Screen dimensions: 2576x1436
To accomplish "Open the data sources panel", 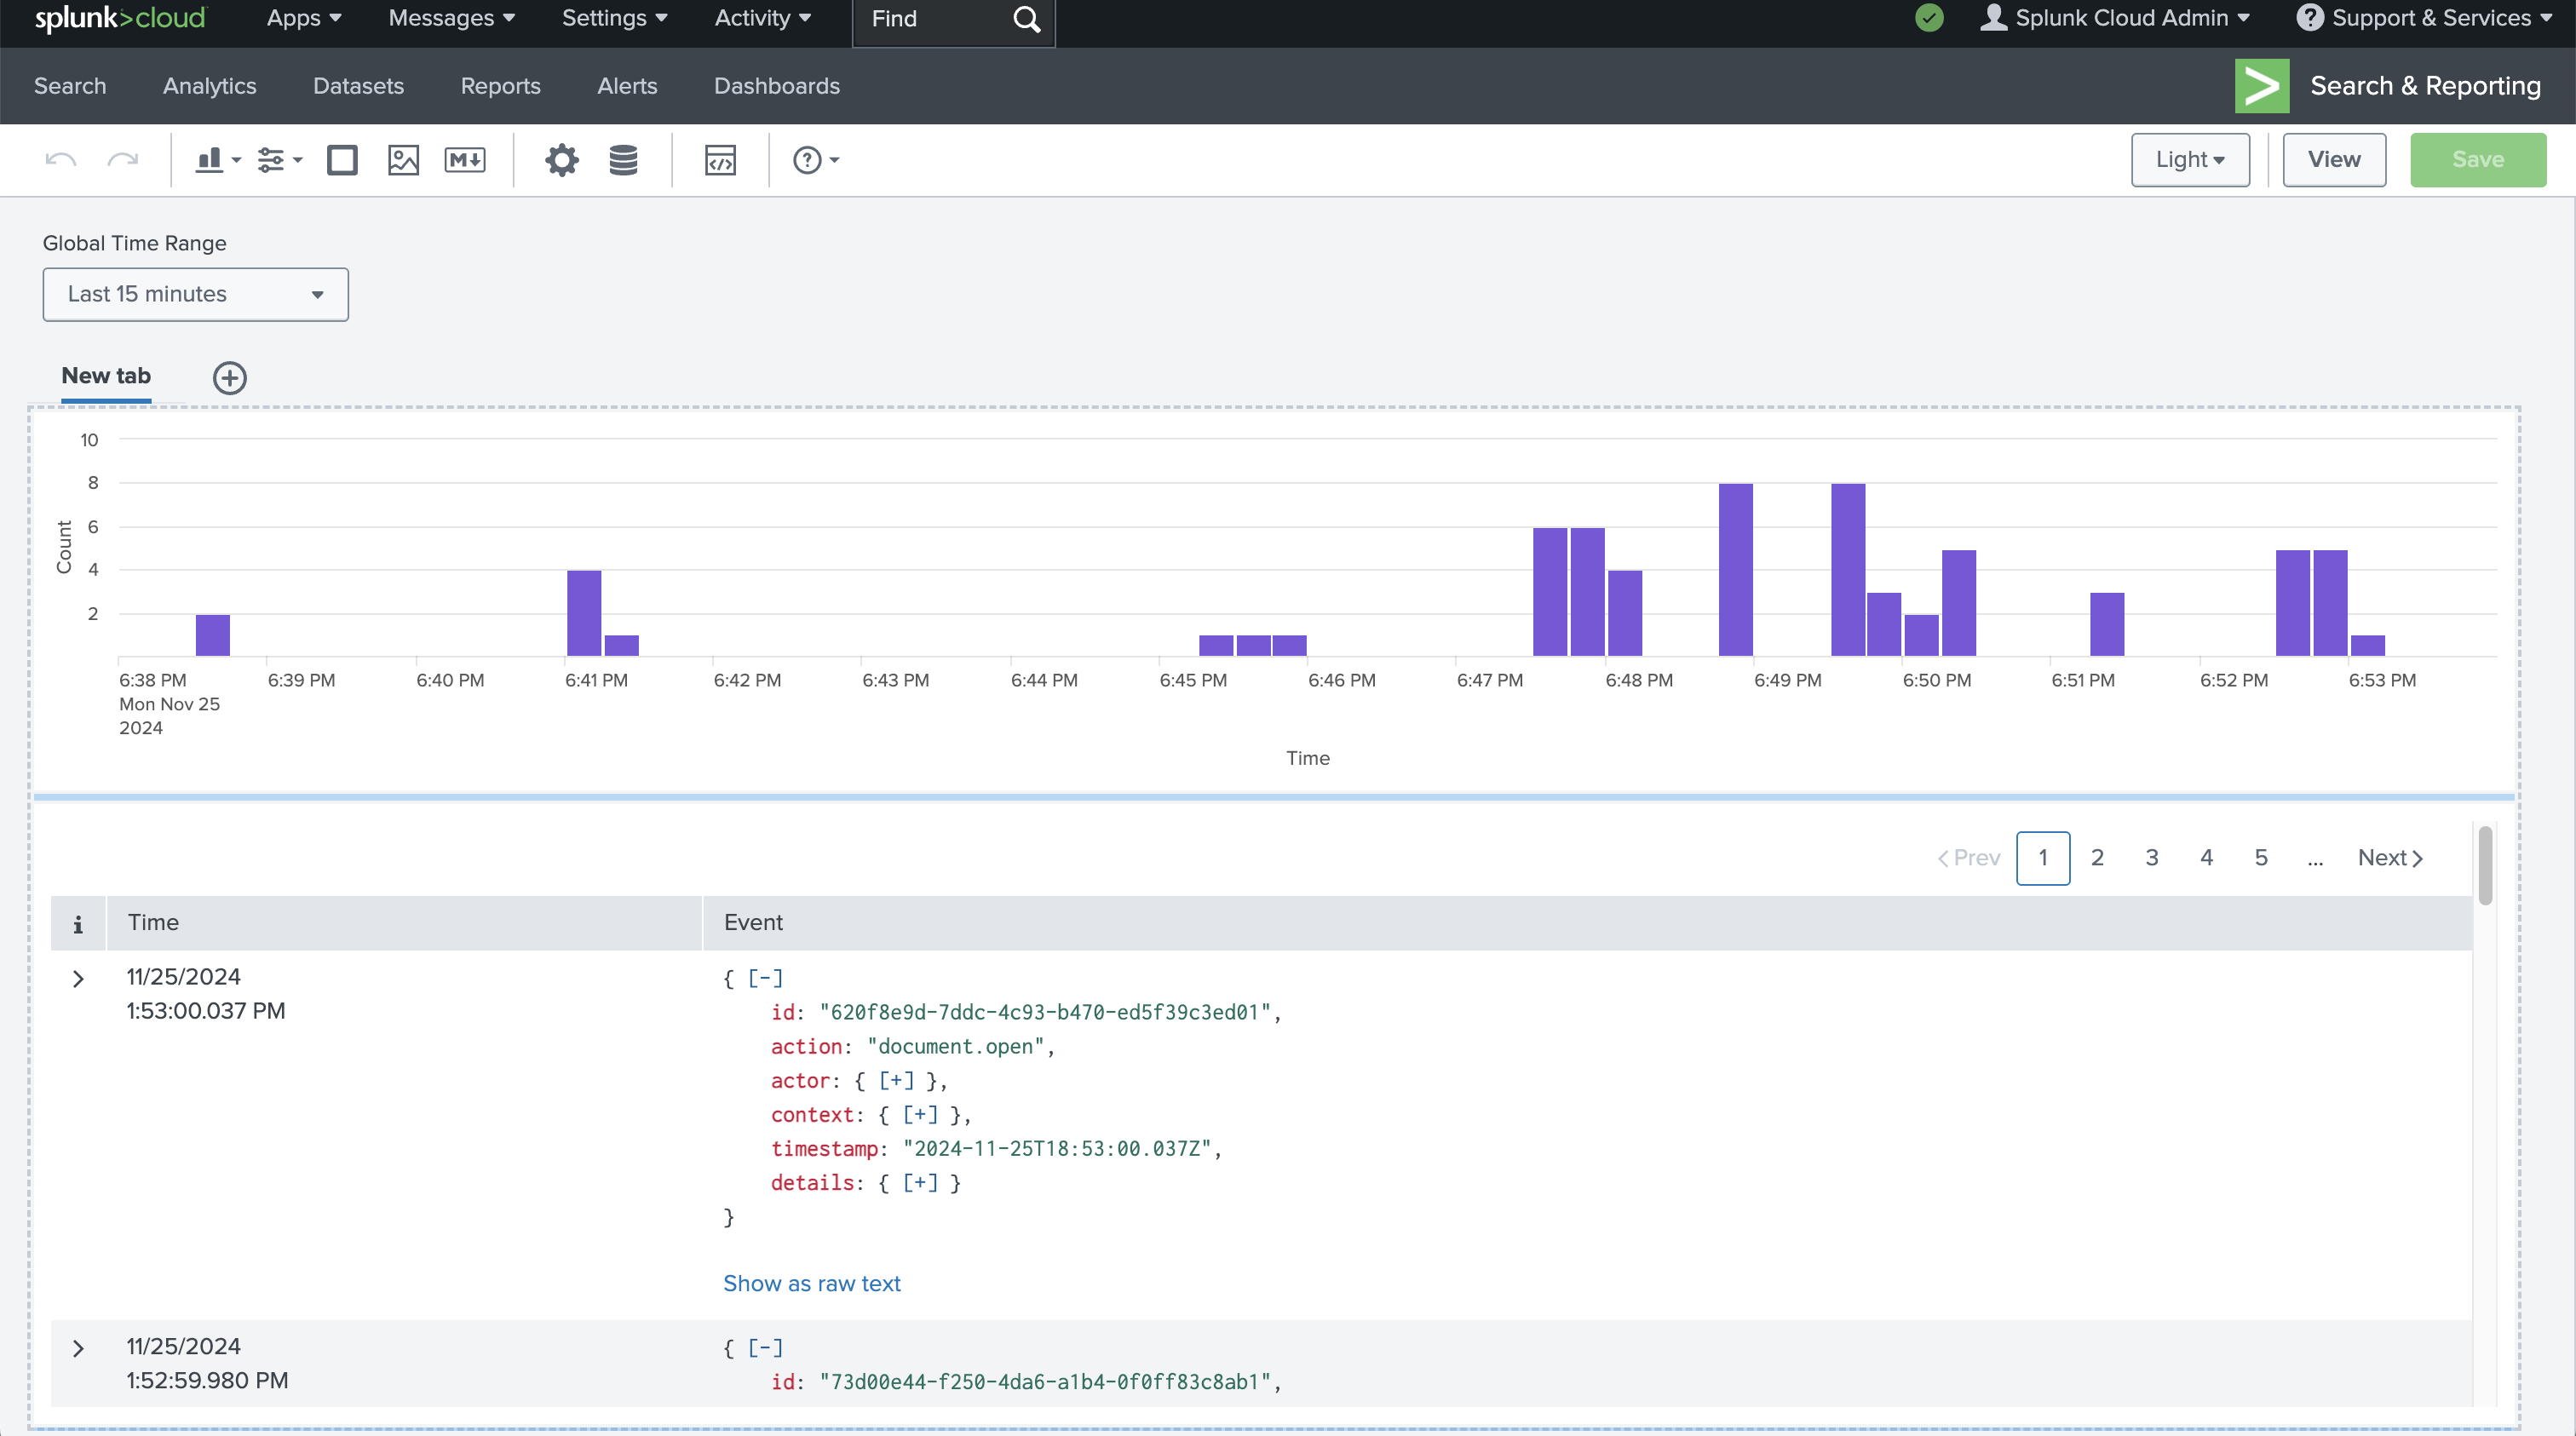I will click(x=622, y=160).
